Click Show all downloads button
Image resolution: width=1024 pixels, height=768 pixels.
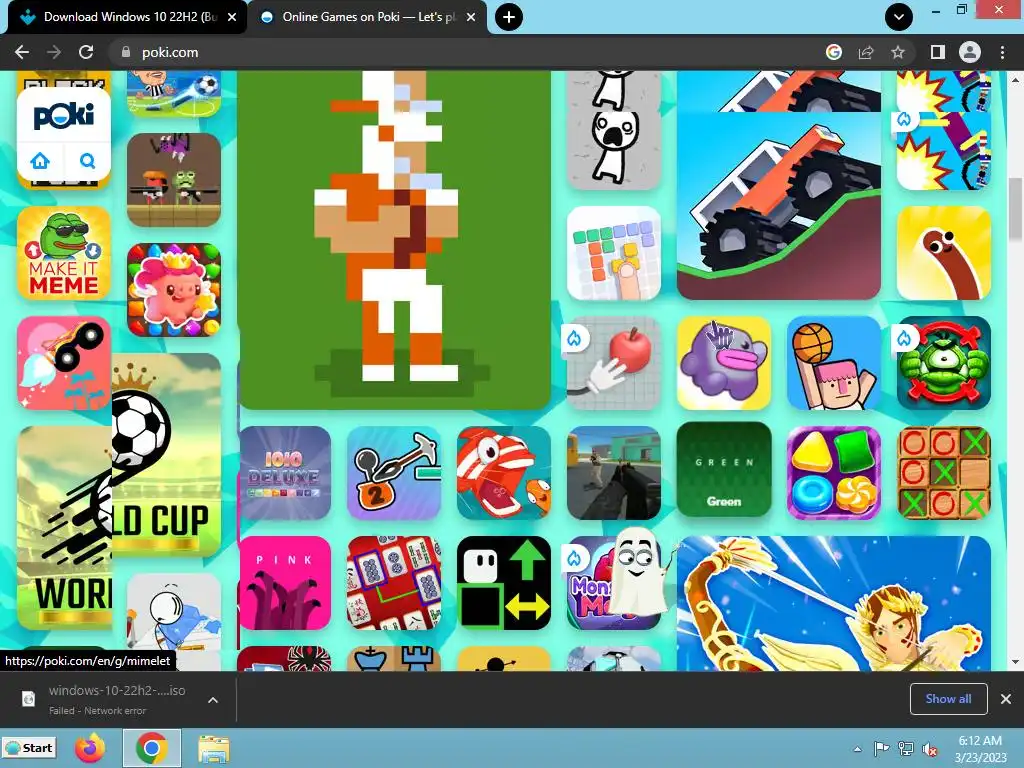tap(948, 699)
